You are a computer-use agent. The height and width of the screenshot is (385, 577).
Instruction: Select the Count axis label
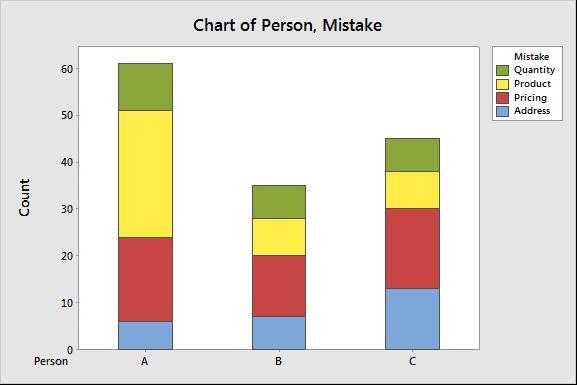(24, 198)
